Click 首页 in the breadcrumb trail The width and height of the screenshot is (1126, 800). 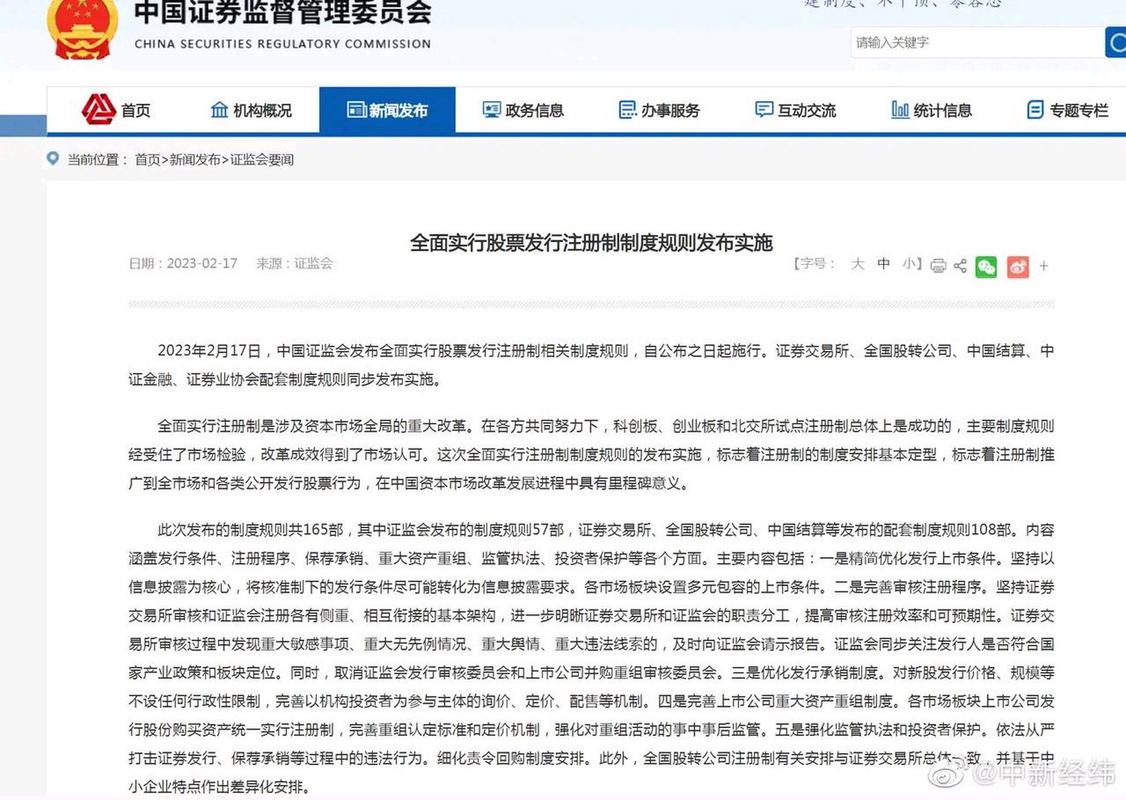pos(148,159)
